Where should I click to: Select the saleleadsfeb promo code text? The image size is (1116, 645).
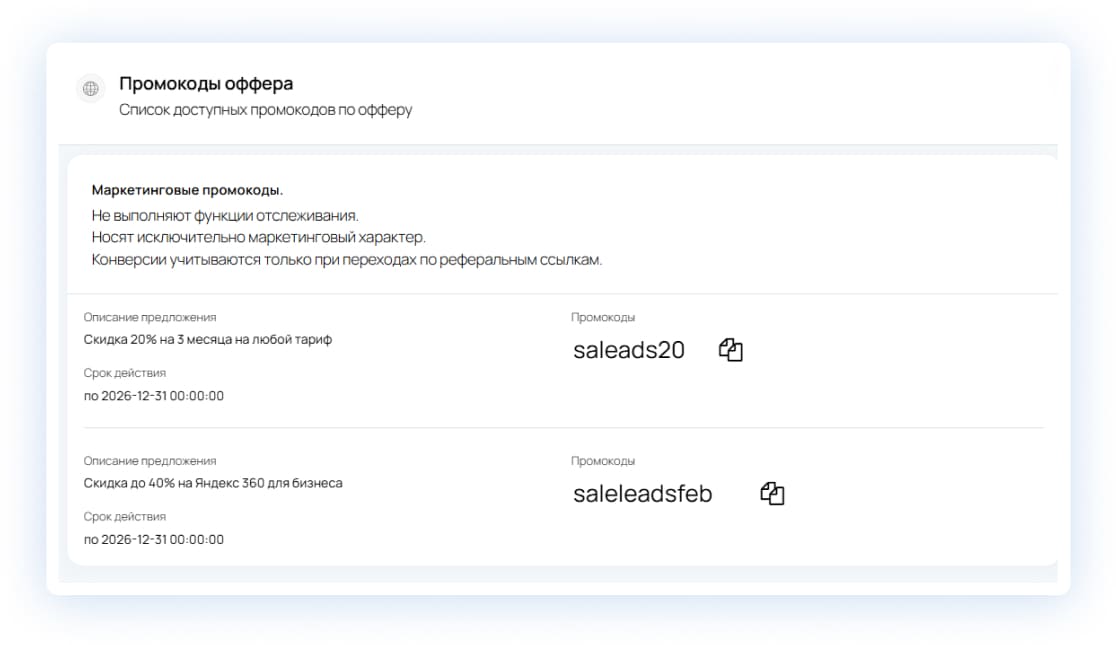coord(642,494)
